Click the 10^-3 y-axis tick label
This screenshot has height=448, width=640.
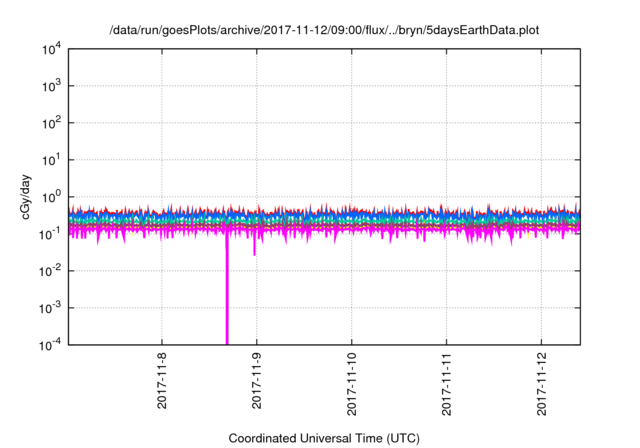(x=50, y=308)
